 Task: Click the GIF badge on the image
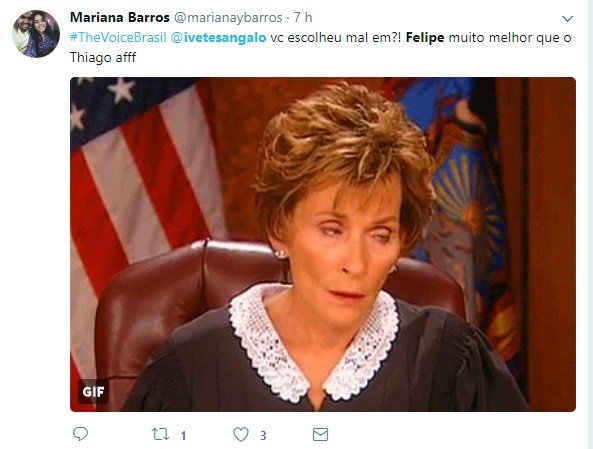[93, 392]
